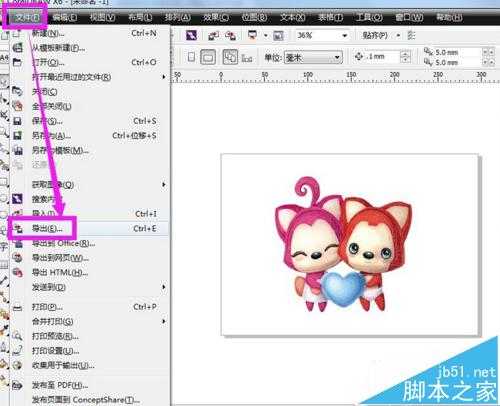Viewport: 500px width, 406px height.
Task: Open the 编辑(E) menu in menu bar
Action: [65, 17]
